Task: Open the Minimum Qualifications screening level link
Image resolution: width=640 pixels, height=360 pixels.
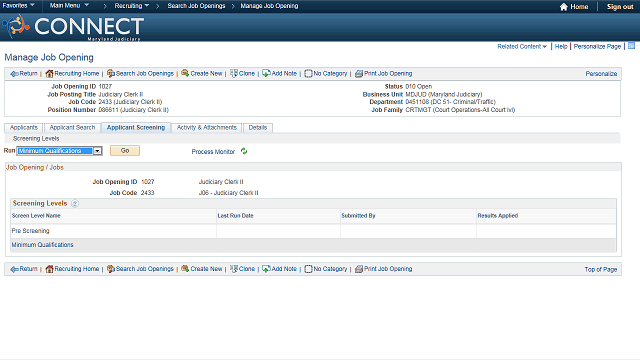Action: coord(42,245)
